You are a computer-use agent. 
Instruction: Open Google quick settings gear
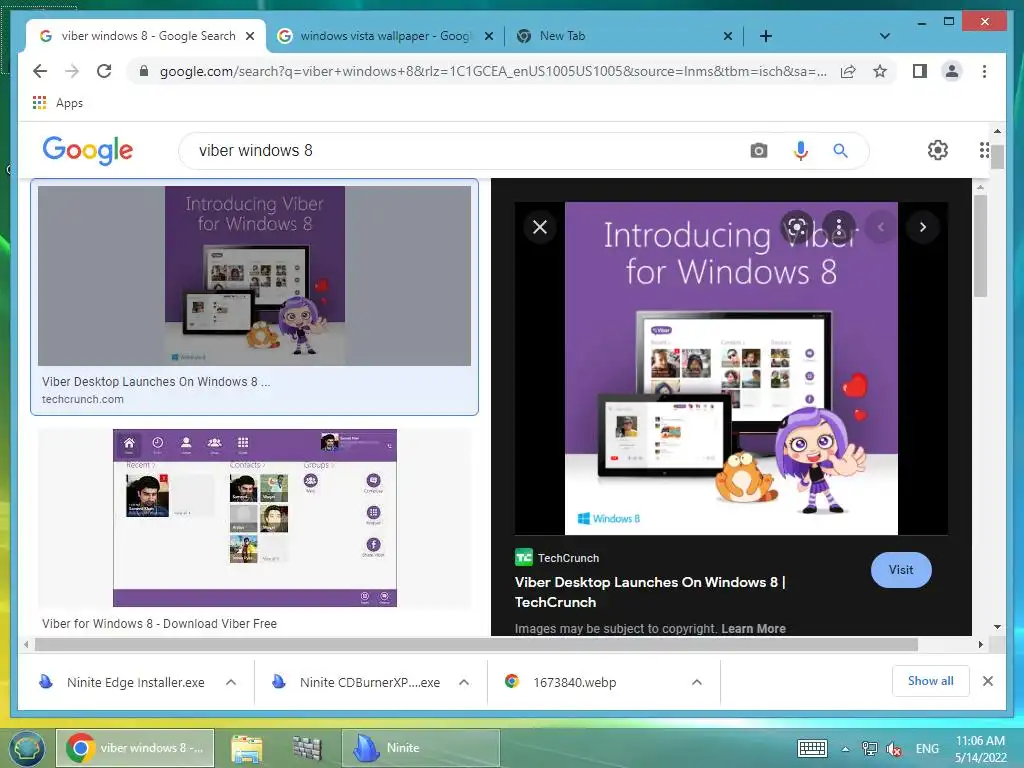[x=938, y=150]
